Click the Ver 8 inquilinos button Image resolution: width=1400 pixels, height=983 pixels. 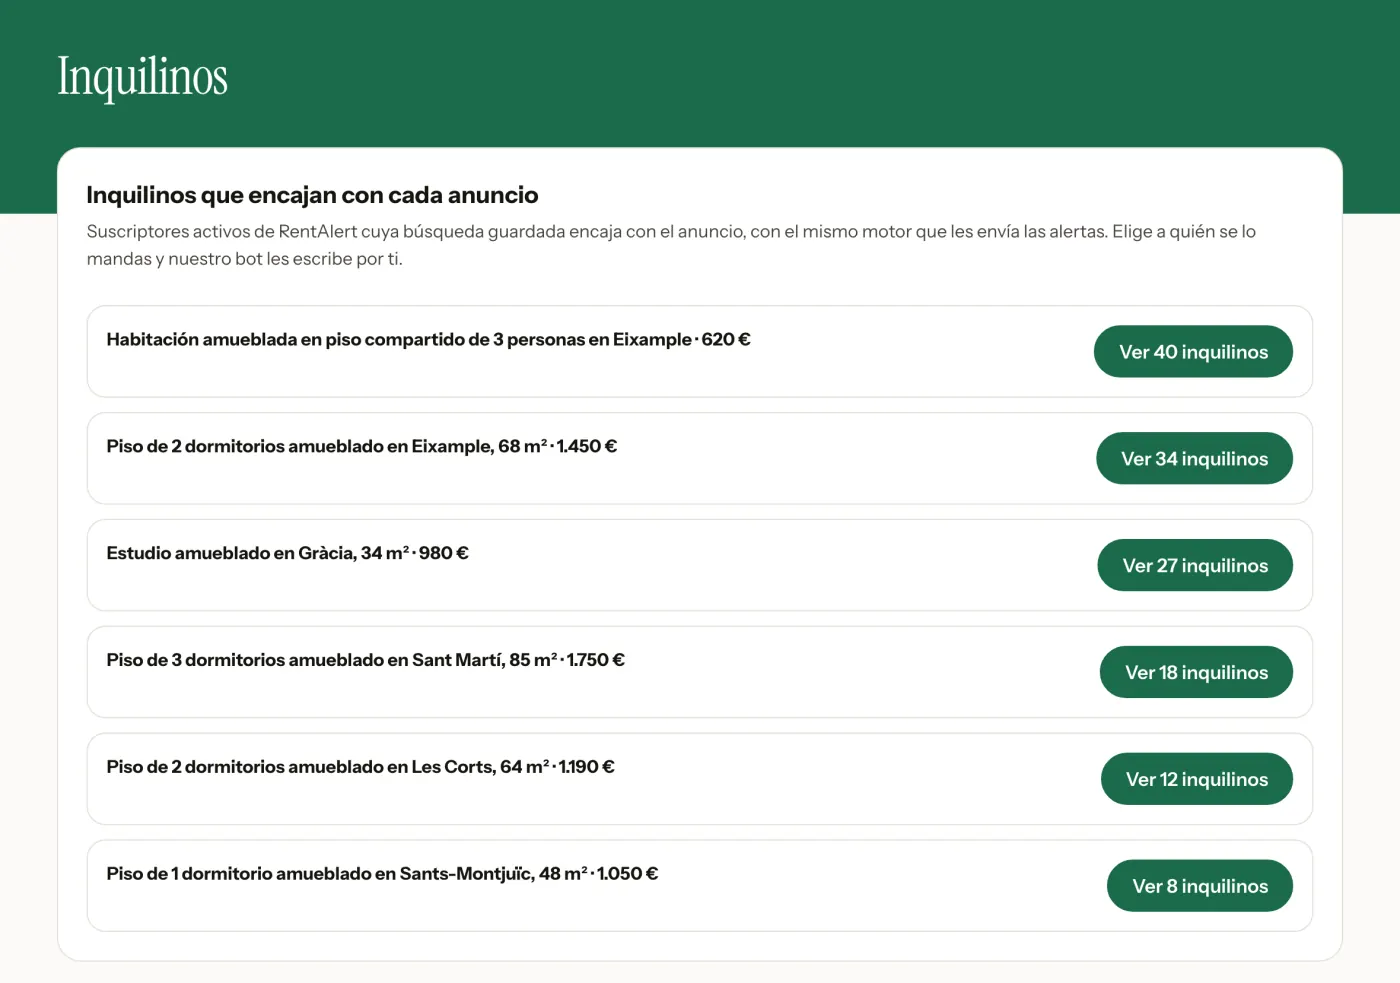click(1200, 886)
